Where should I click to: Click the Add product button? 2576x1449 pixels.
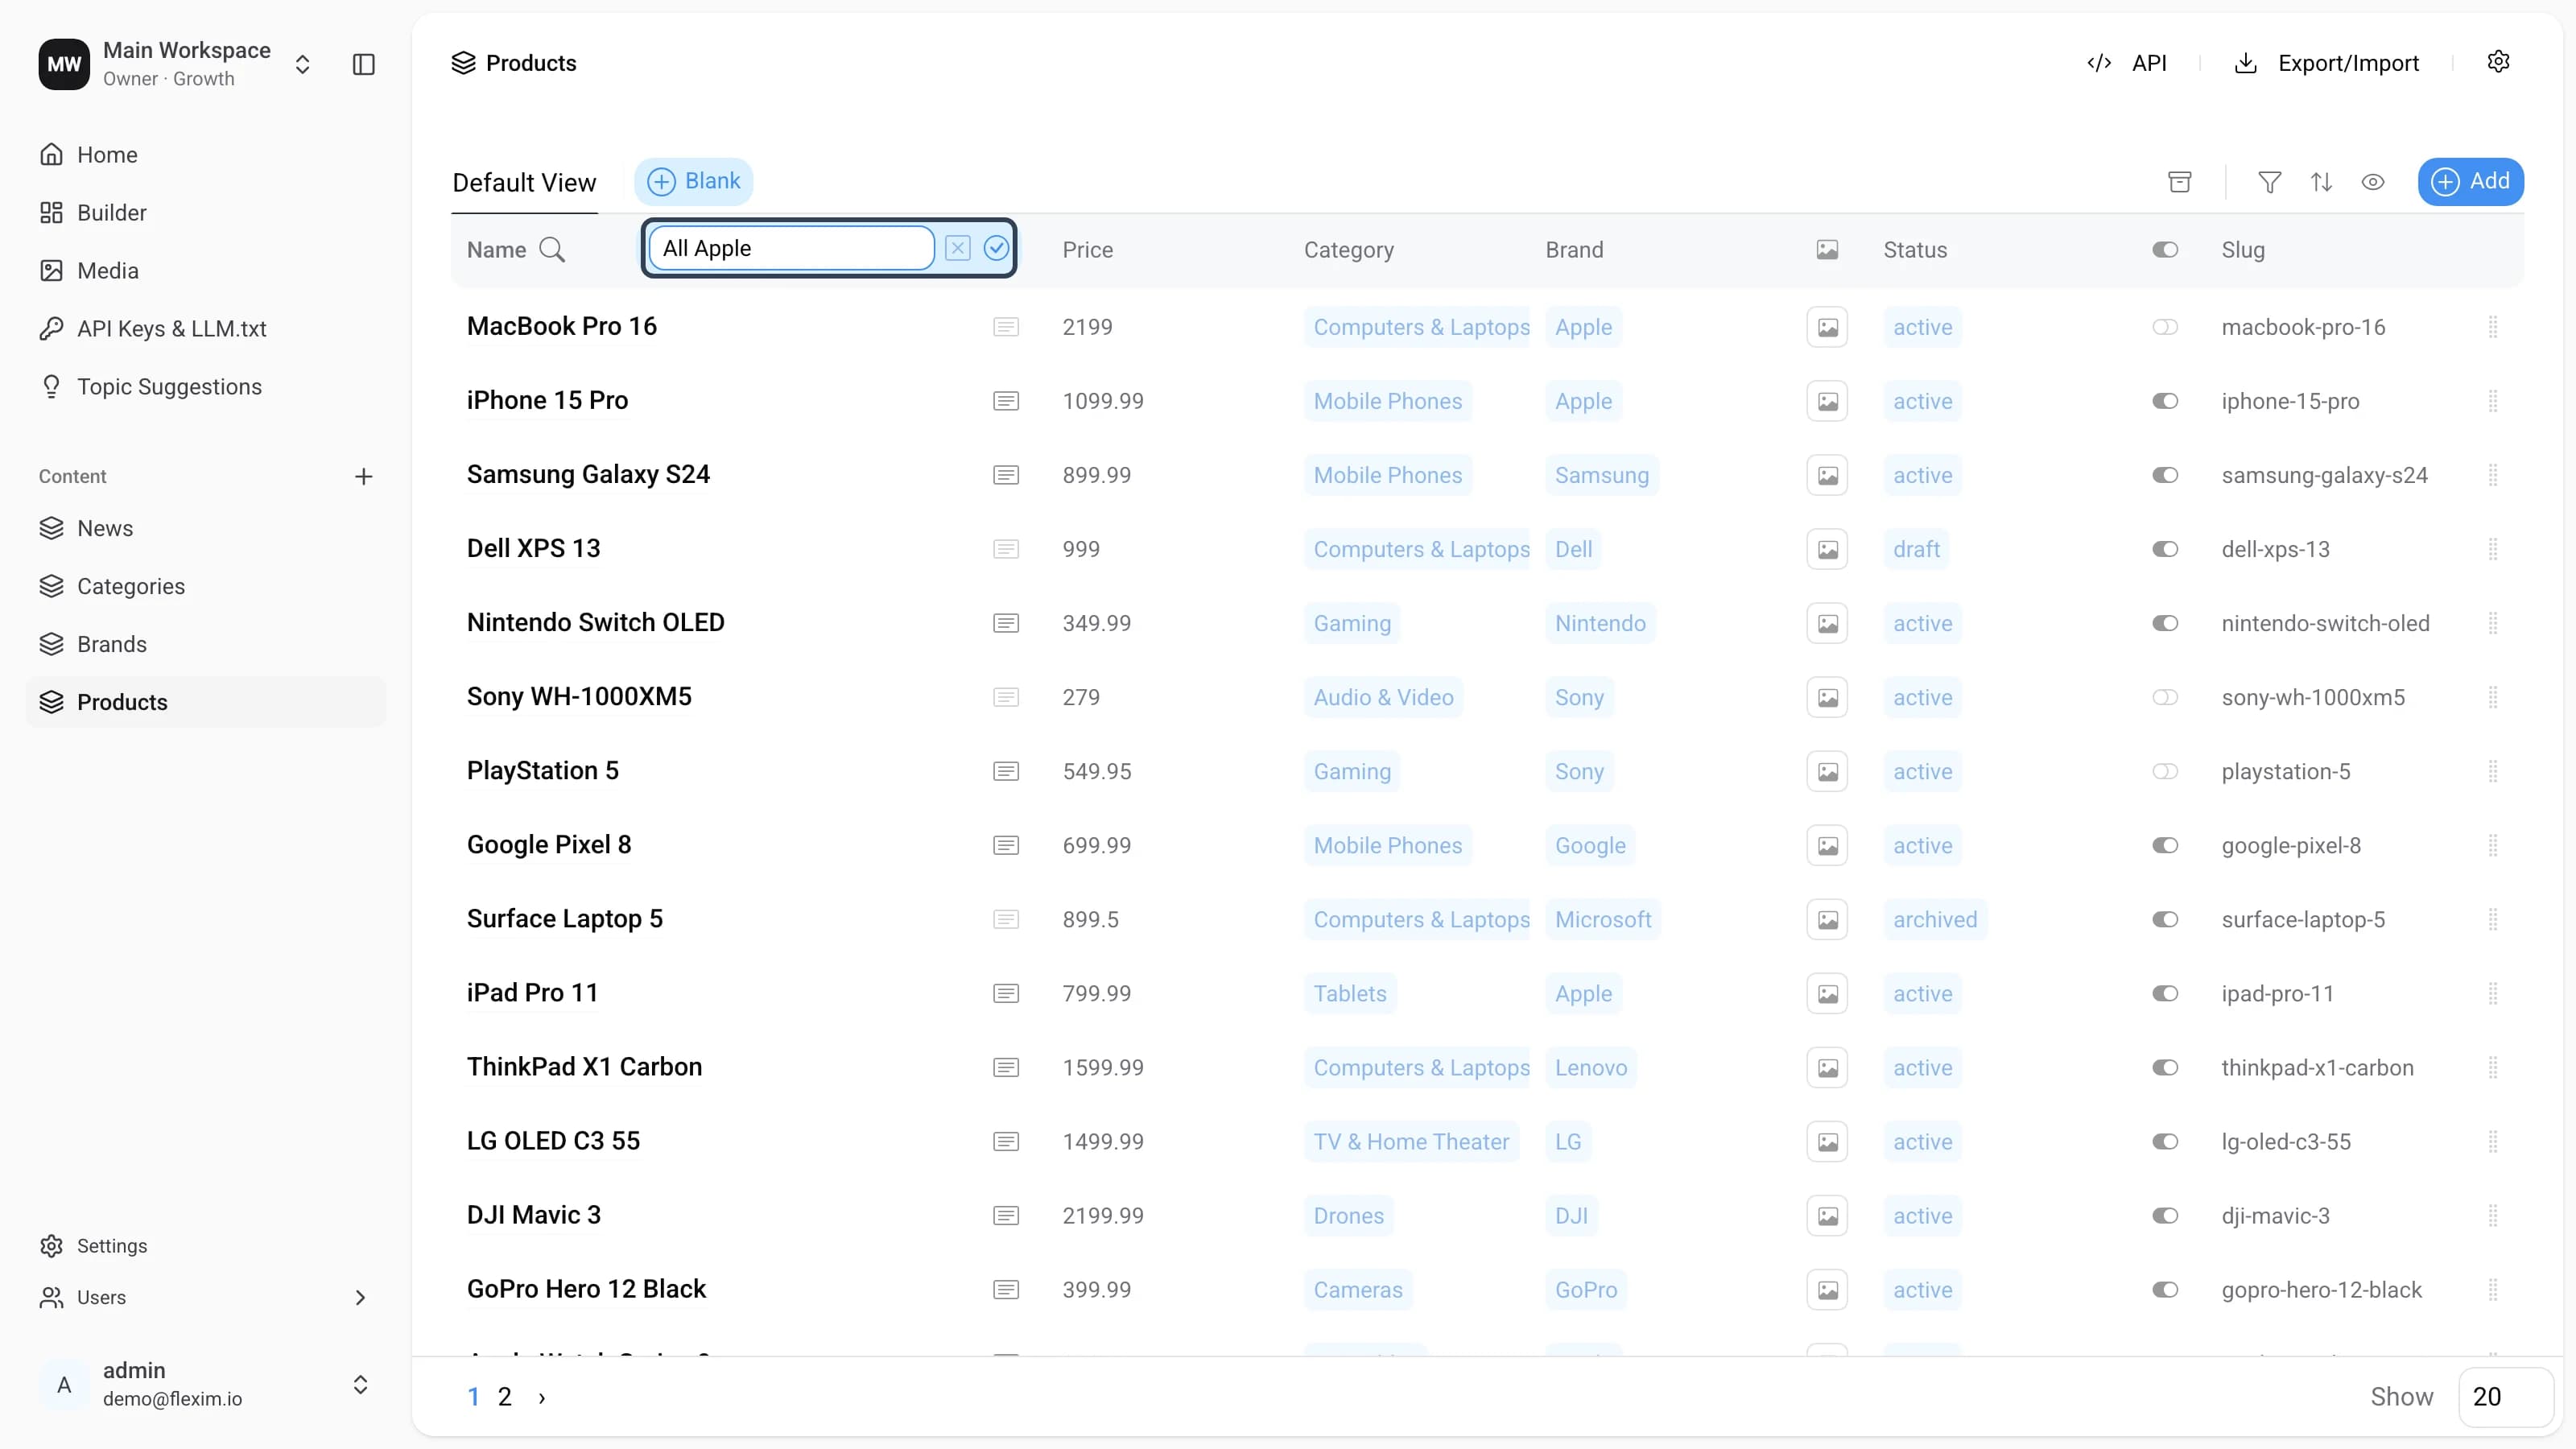pyautogui.click(x=2470, y=181)
